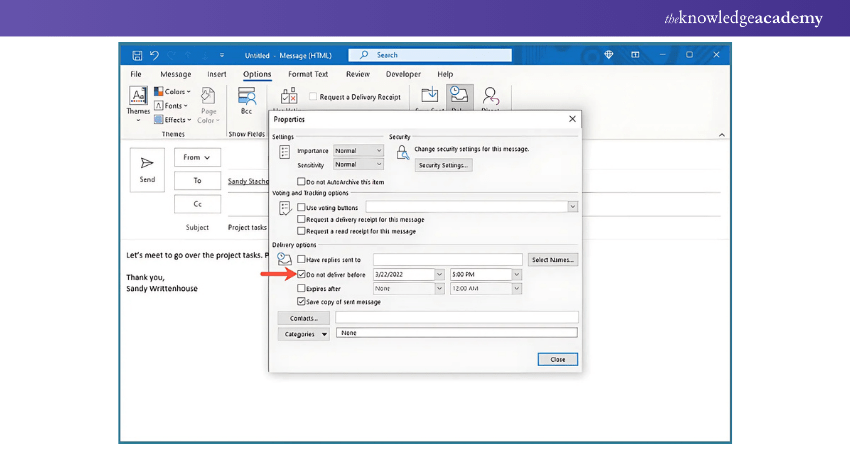Open the Review ribbon tab
The height and width of the screenshot is (450, 850).
pyautogui.click(x=357, y=74)
